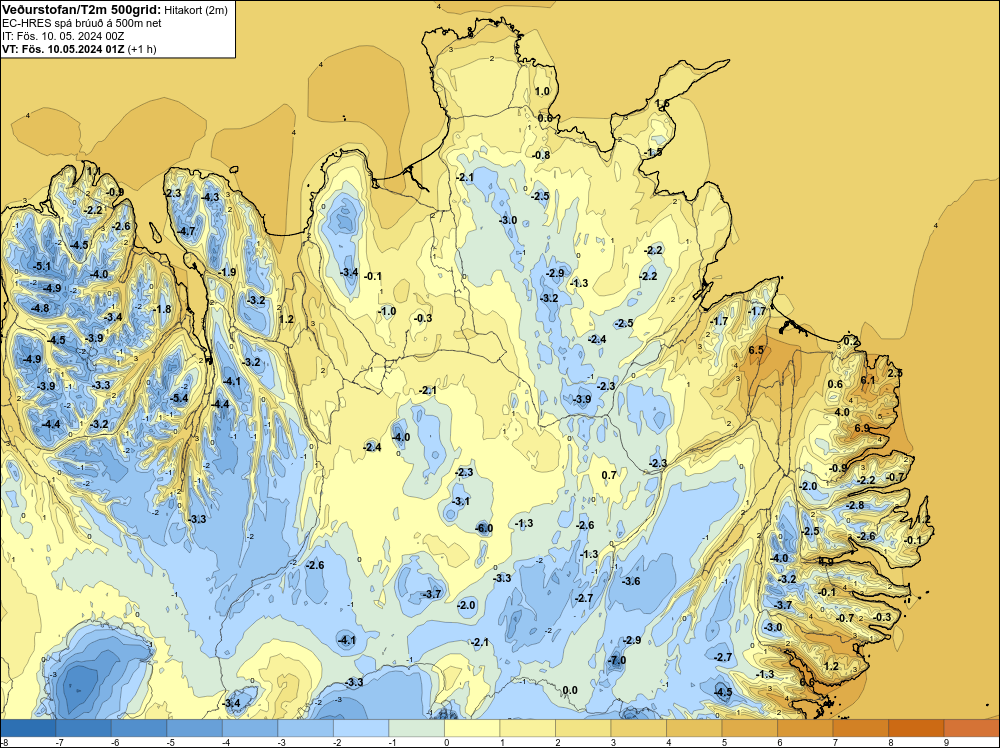The height and width of the screenshot is (748, 1000).
Task: Click the legend tick label -3
Action: [x=281, y=742]
